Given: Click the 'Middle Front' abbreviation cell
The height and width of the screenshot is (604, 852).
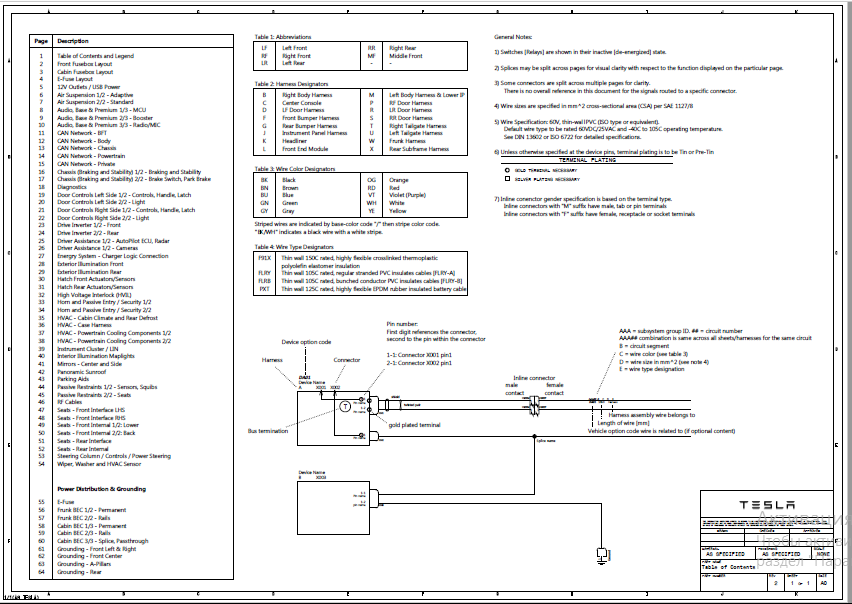Looking at the screenshot, I should tap(406, 55).
